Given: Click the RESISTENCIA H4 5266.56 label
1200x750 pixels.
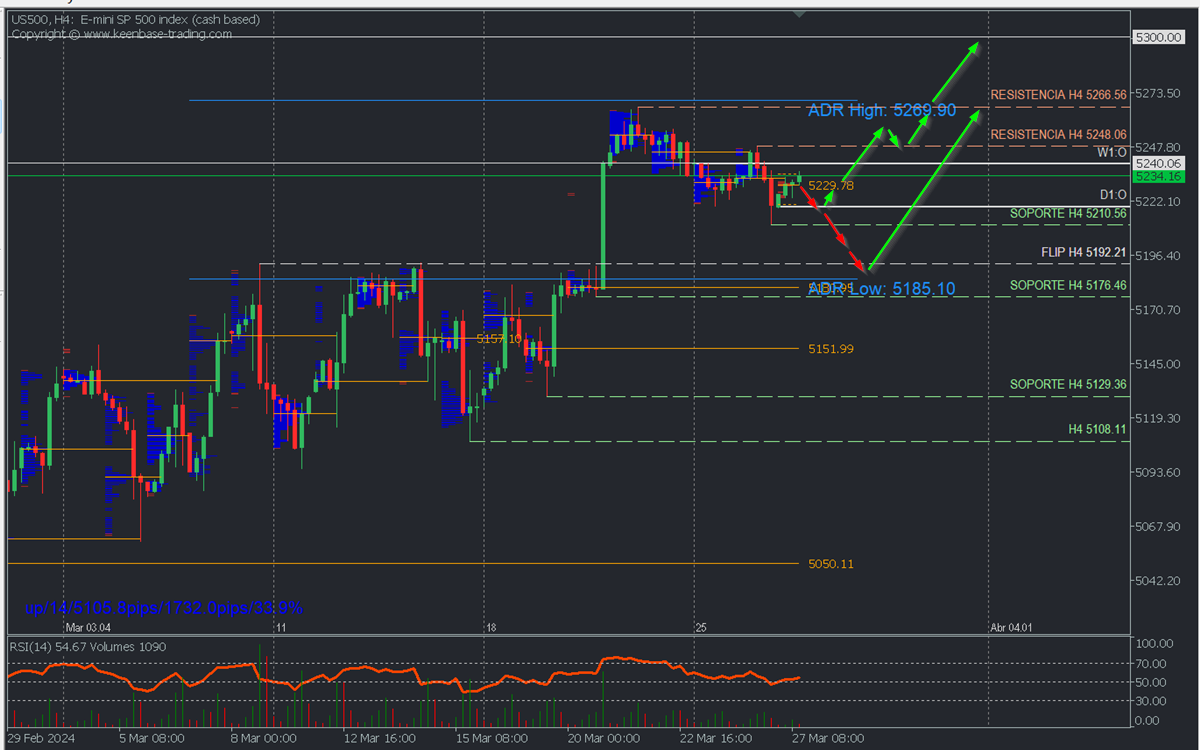Looking at the screenshot, I should [x=1058, y=94].
